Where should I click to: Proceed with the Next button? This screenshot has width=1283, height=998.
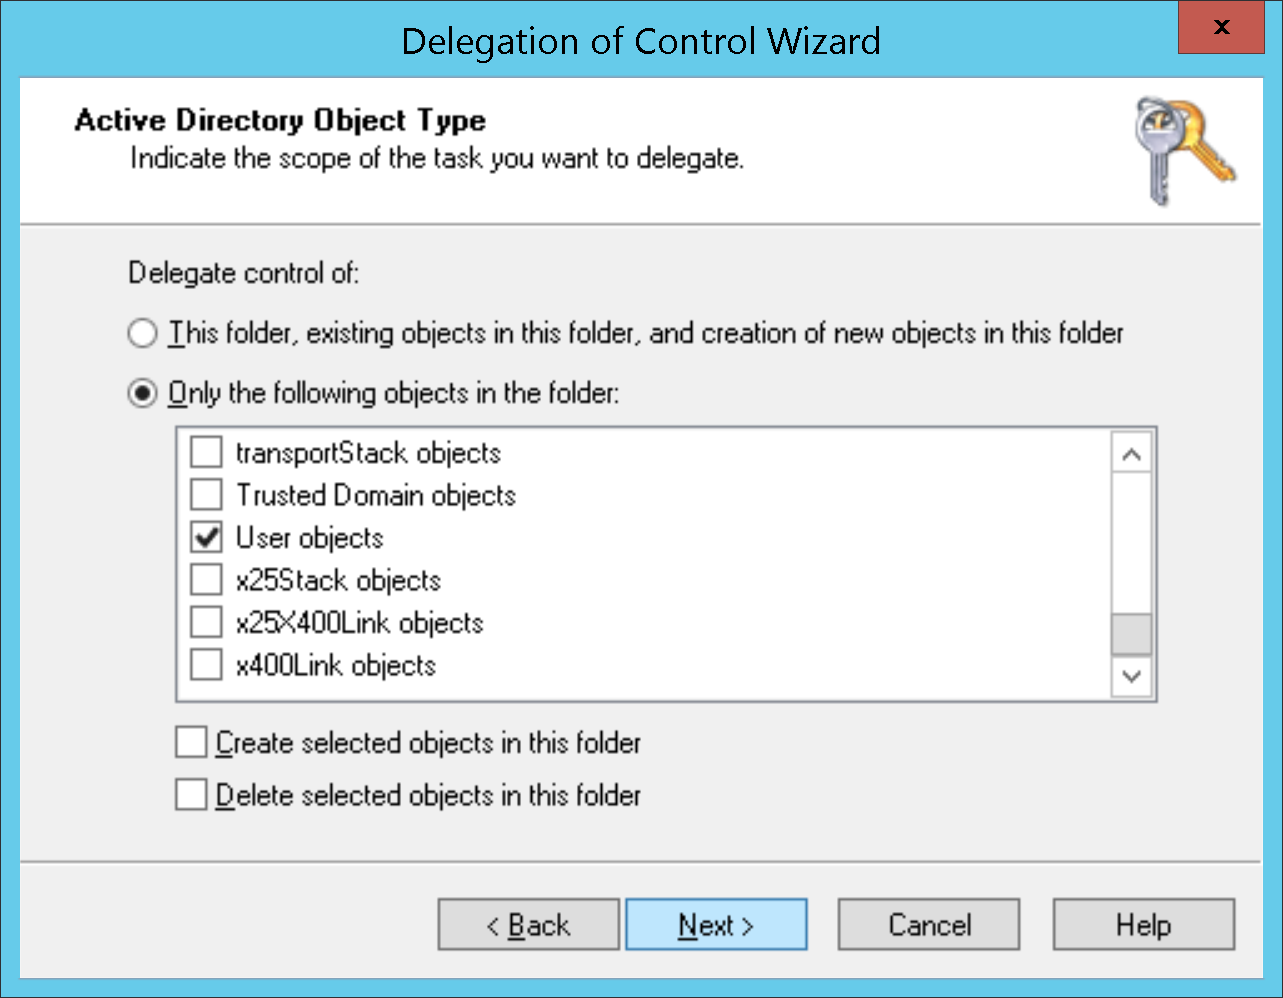[716, 925]
